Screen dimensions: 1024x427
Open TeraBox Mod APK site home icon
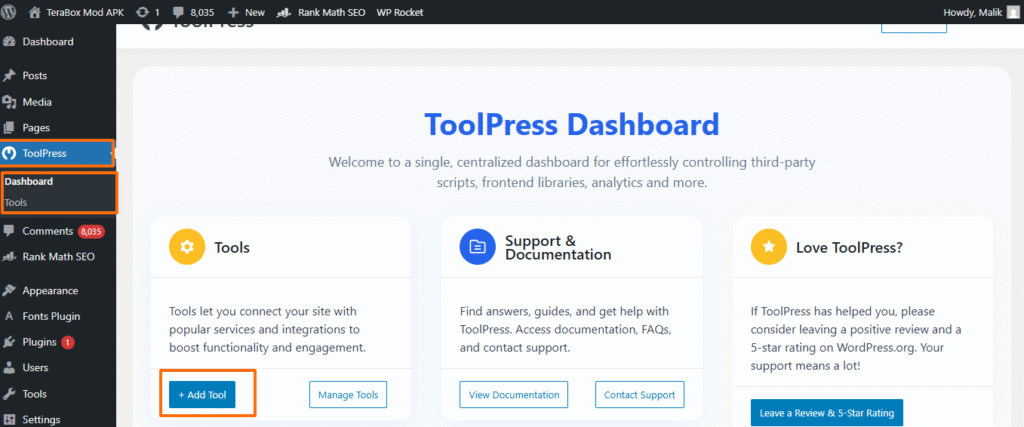point(35,12)
